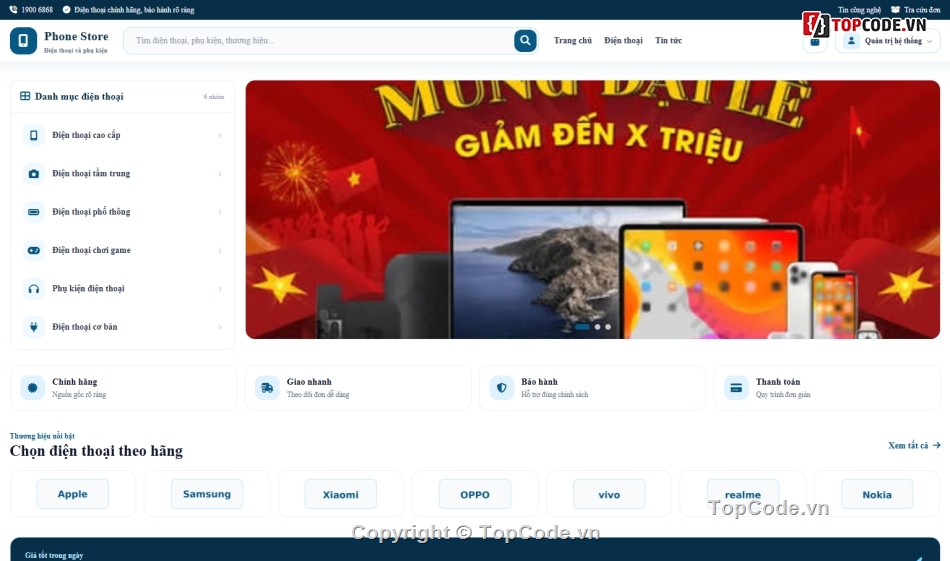The image size is (950, 561).
Task: Click the verified check icon in top bar
Action: (67, 10)
